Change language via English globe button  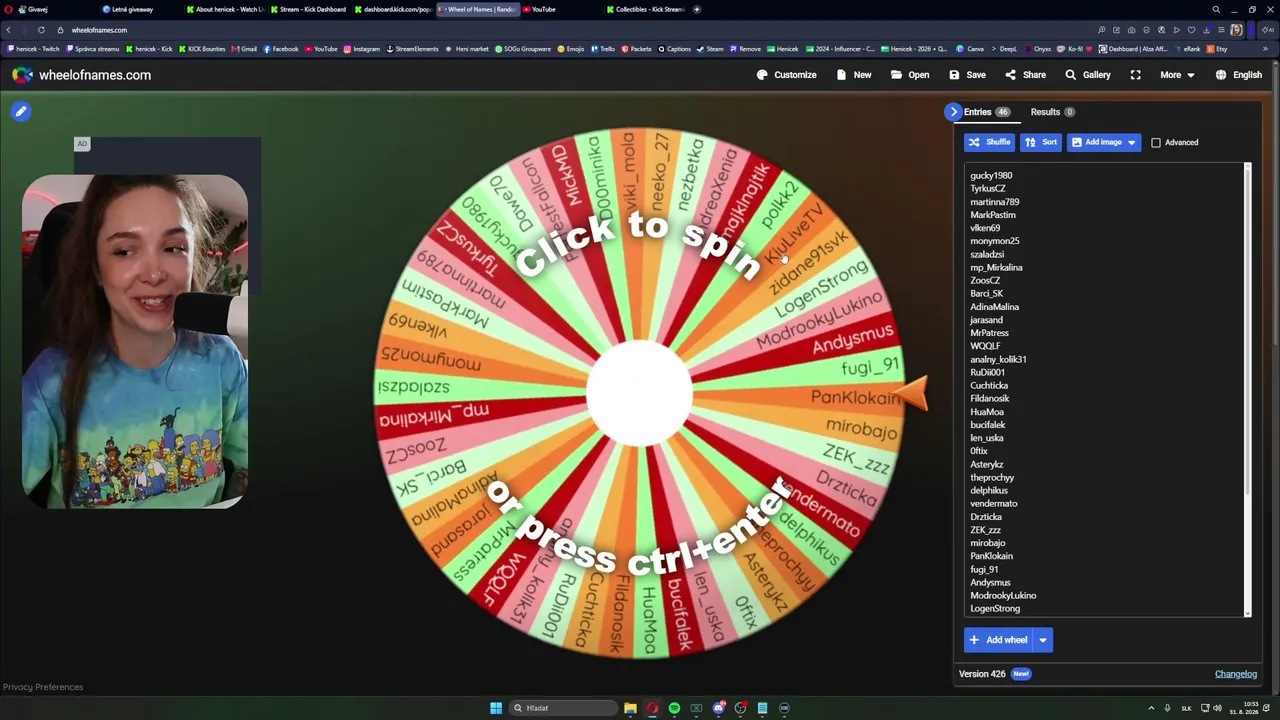coord(1238,75)
